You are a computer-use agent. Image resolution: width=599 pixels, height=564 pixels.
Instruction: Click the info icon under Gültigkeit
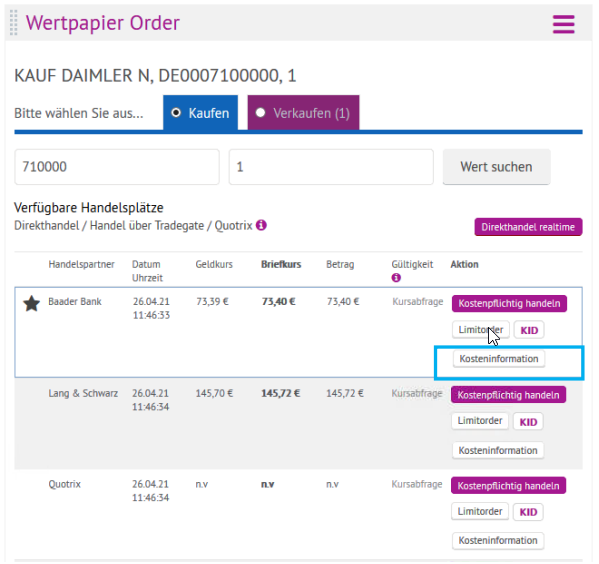pos(396,278)
